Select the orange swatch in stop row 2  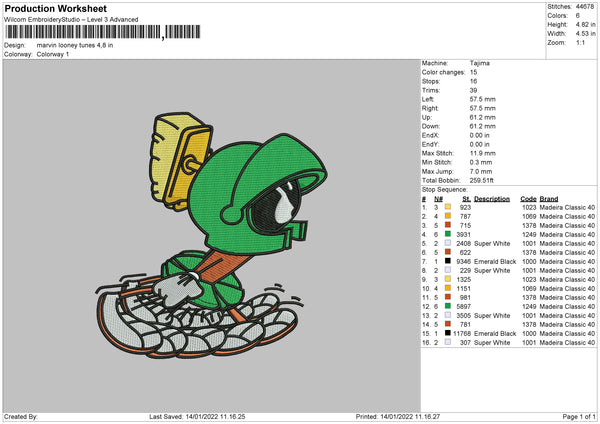(x=447, y=216)
